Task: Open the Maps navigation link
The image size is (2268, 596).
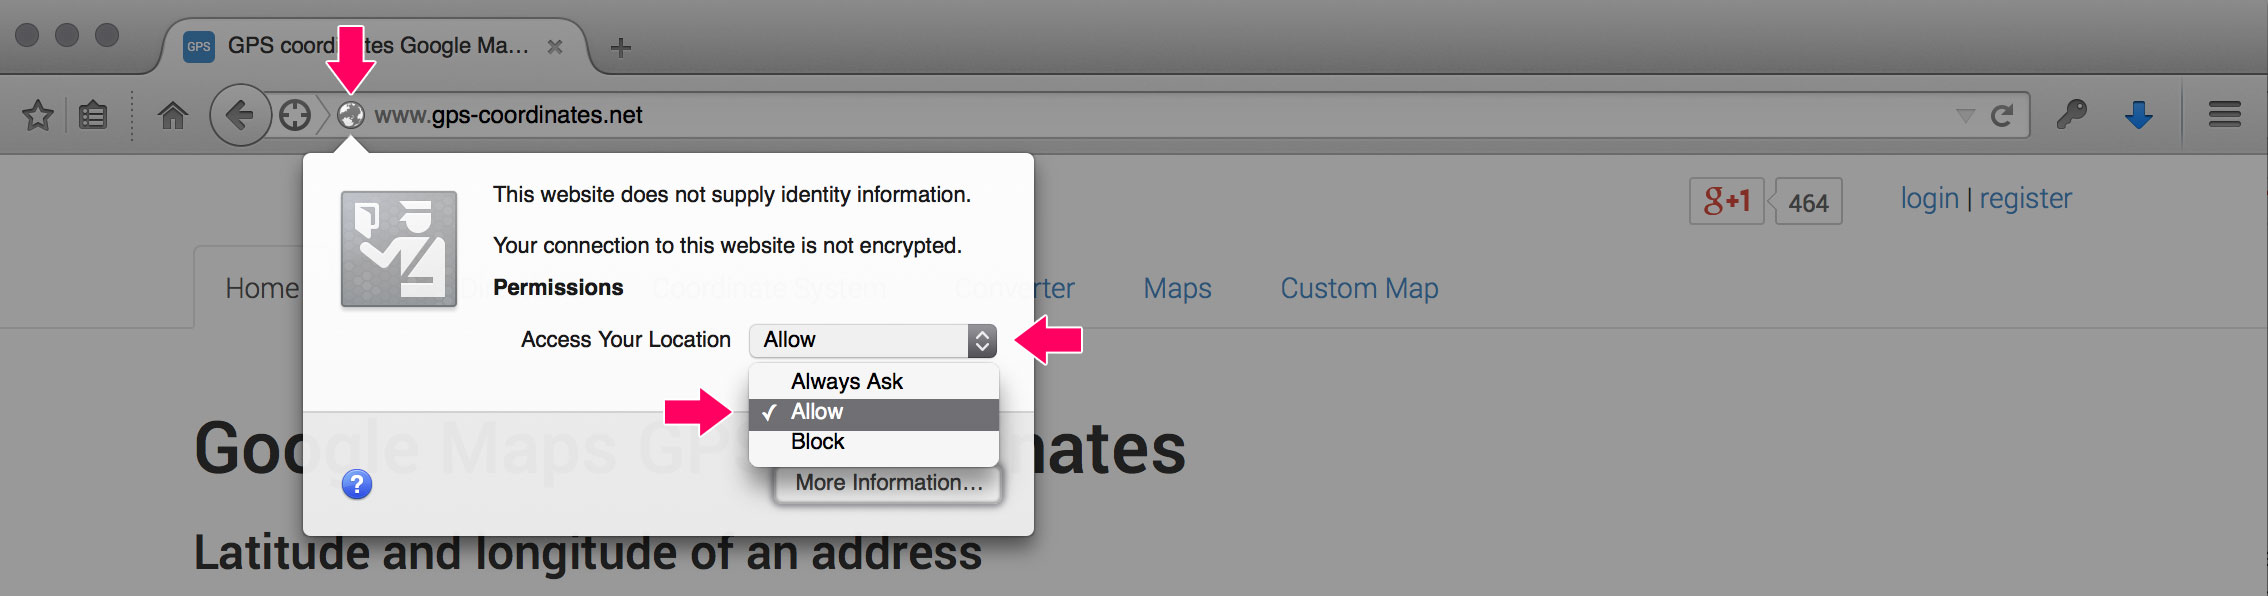Action: click(1177, 288)
